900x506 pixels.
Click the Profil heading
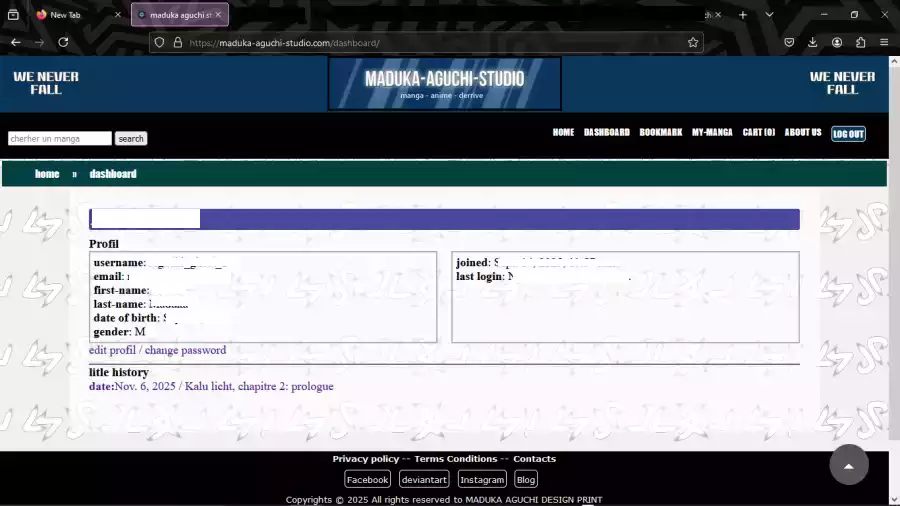point(104,244)
